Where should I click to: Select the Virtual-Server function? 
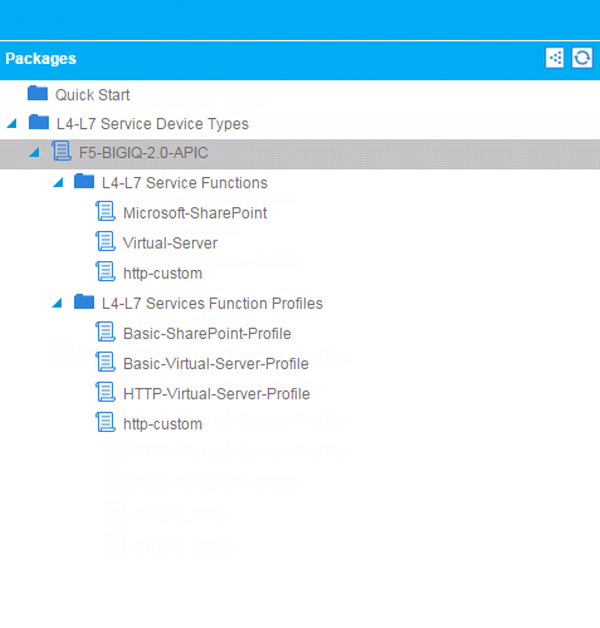tap(170, 243)
